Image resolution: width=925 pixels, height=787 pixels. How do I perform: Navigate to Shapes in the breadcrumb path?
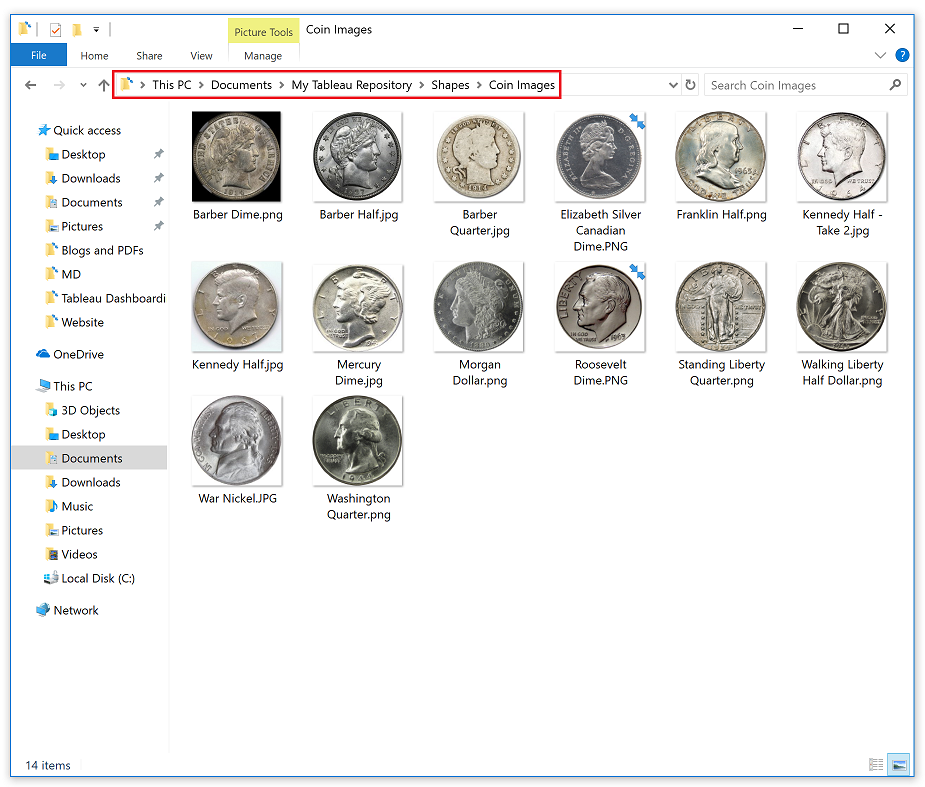pyautogui.click(x=450, y=85)
